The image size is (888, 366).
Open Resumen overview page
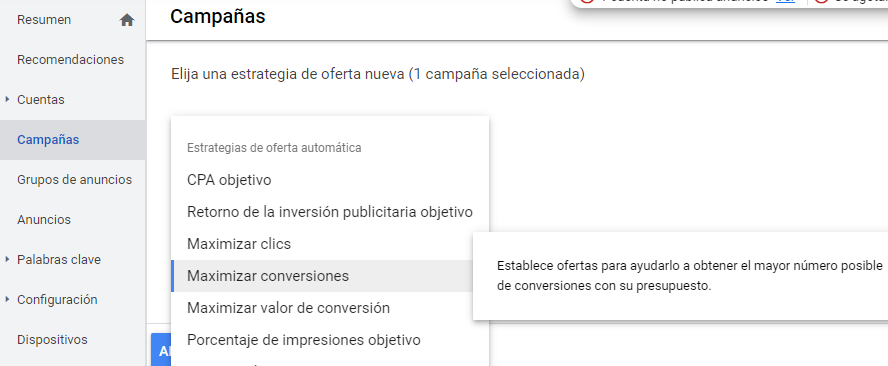tap(44, 20)
